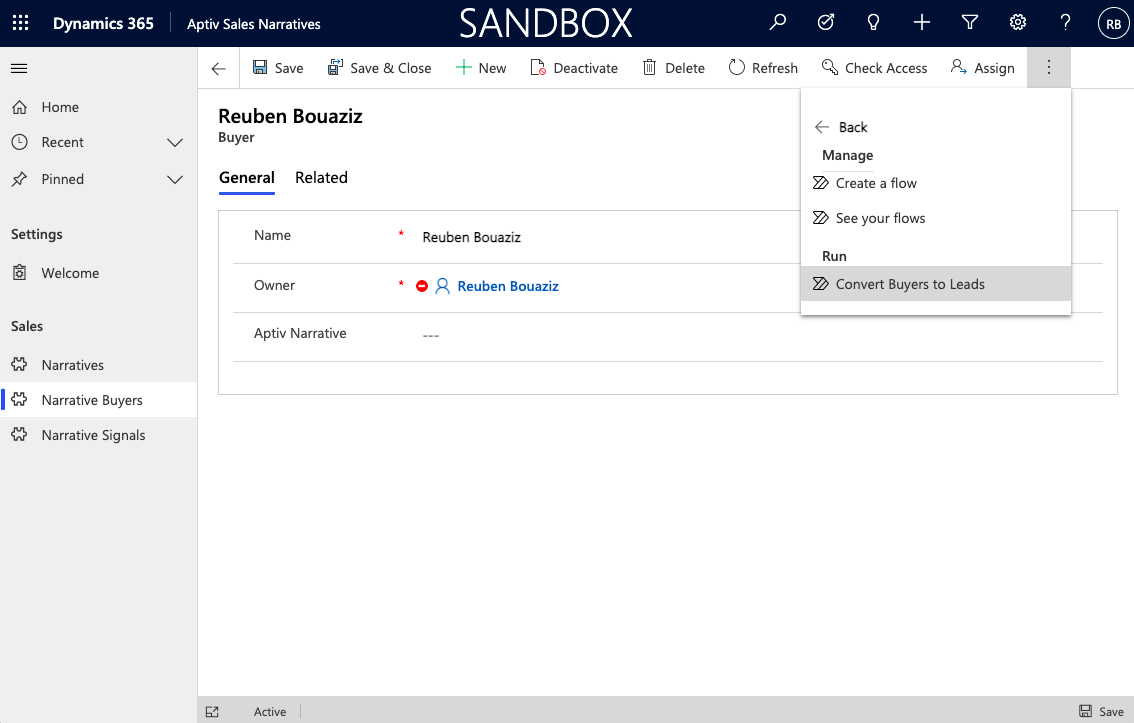Close the more commands overflow menu
The height and width of the screenshot is (723, 1134).
pyautogui.click(x=1049, y=68)
